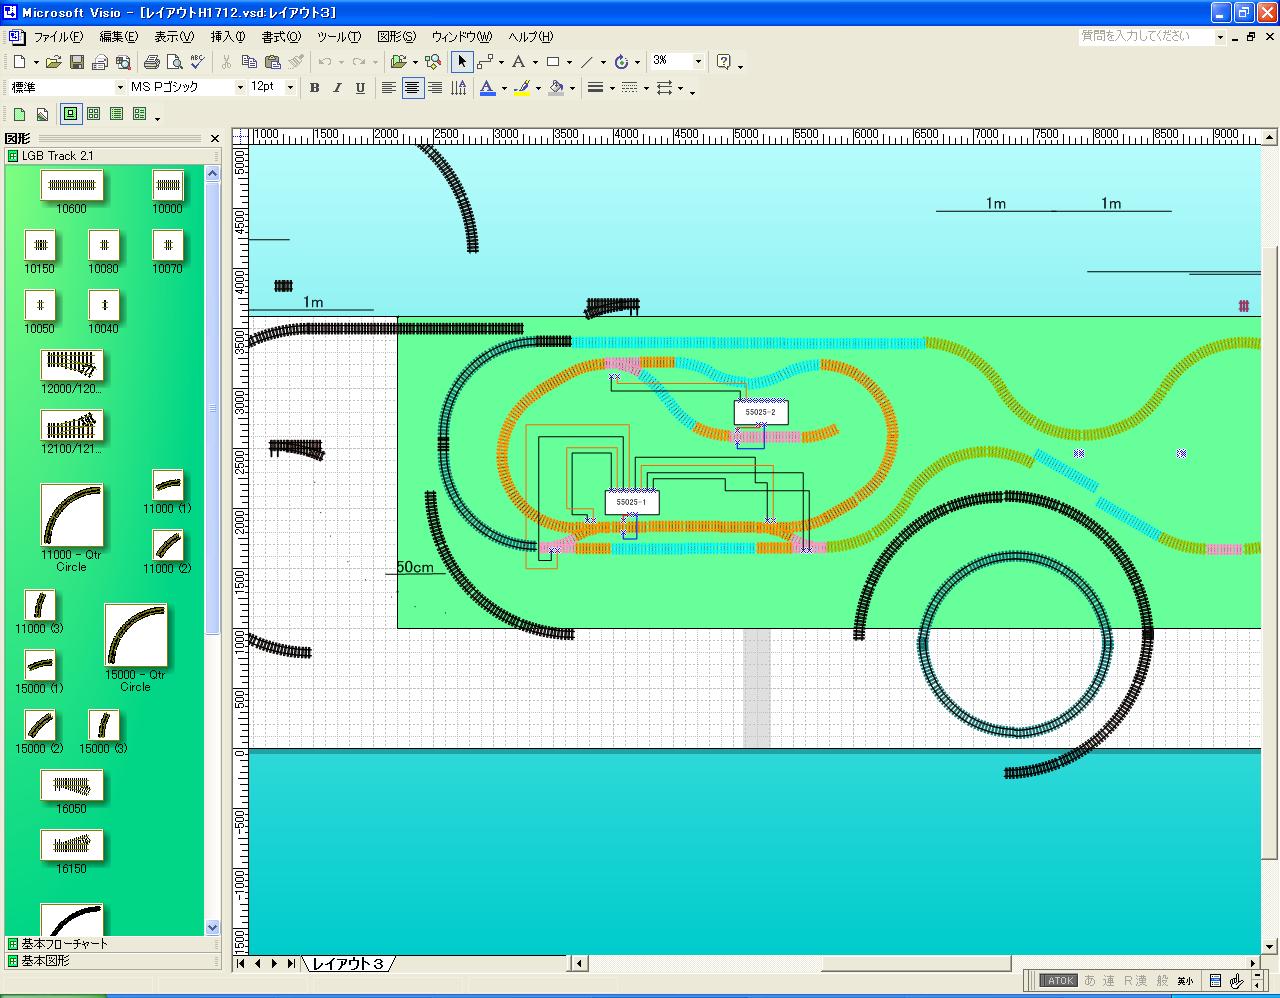Activate the Text tool (A icon)
This screenshot has width=1280, height=998.
point(518,62)
